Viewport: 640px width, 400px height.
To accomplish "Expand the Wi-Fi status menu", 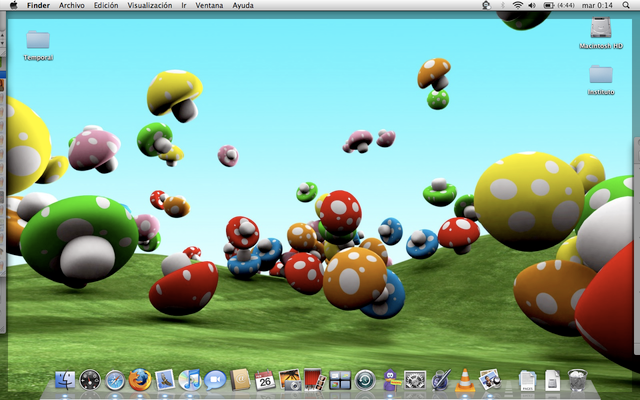I will 517,5.
